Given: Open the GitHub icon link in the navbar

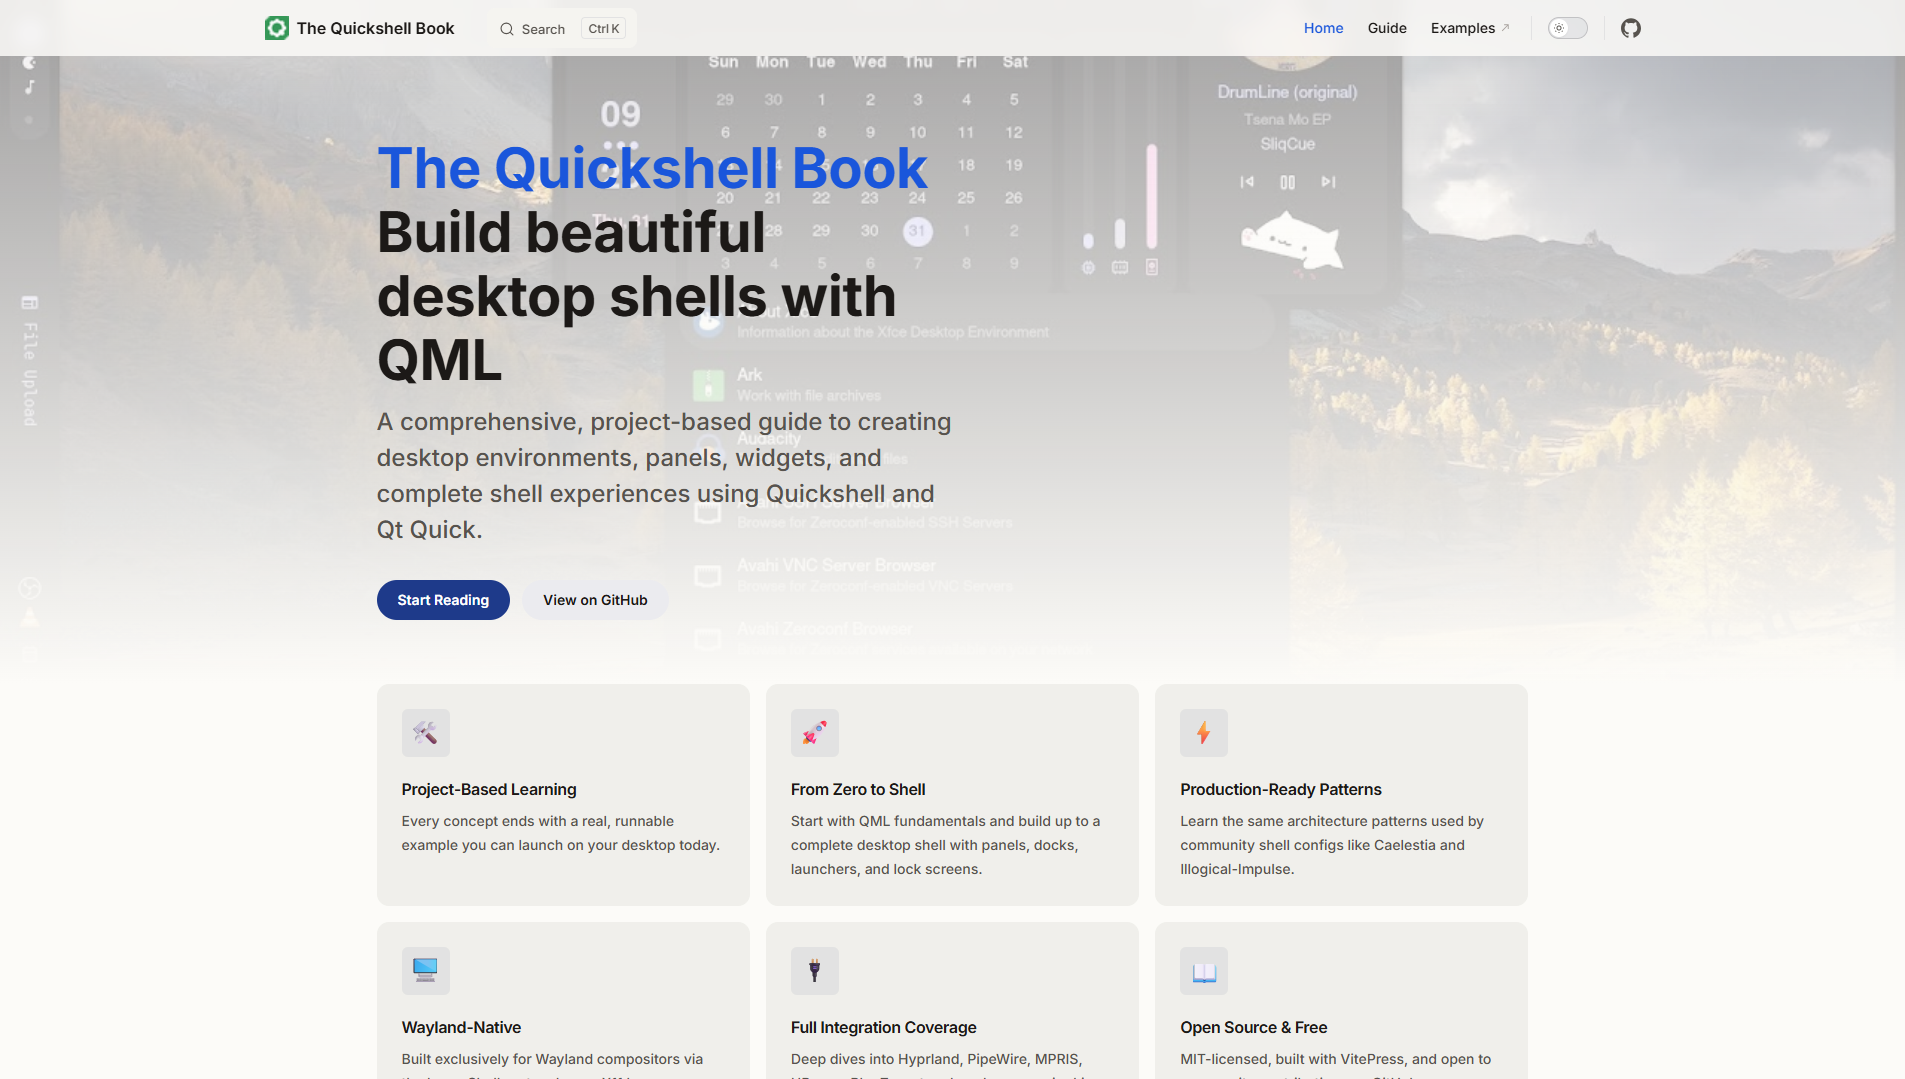Looking at the screenshot, I should [1631, 28].
